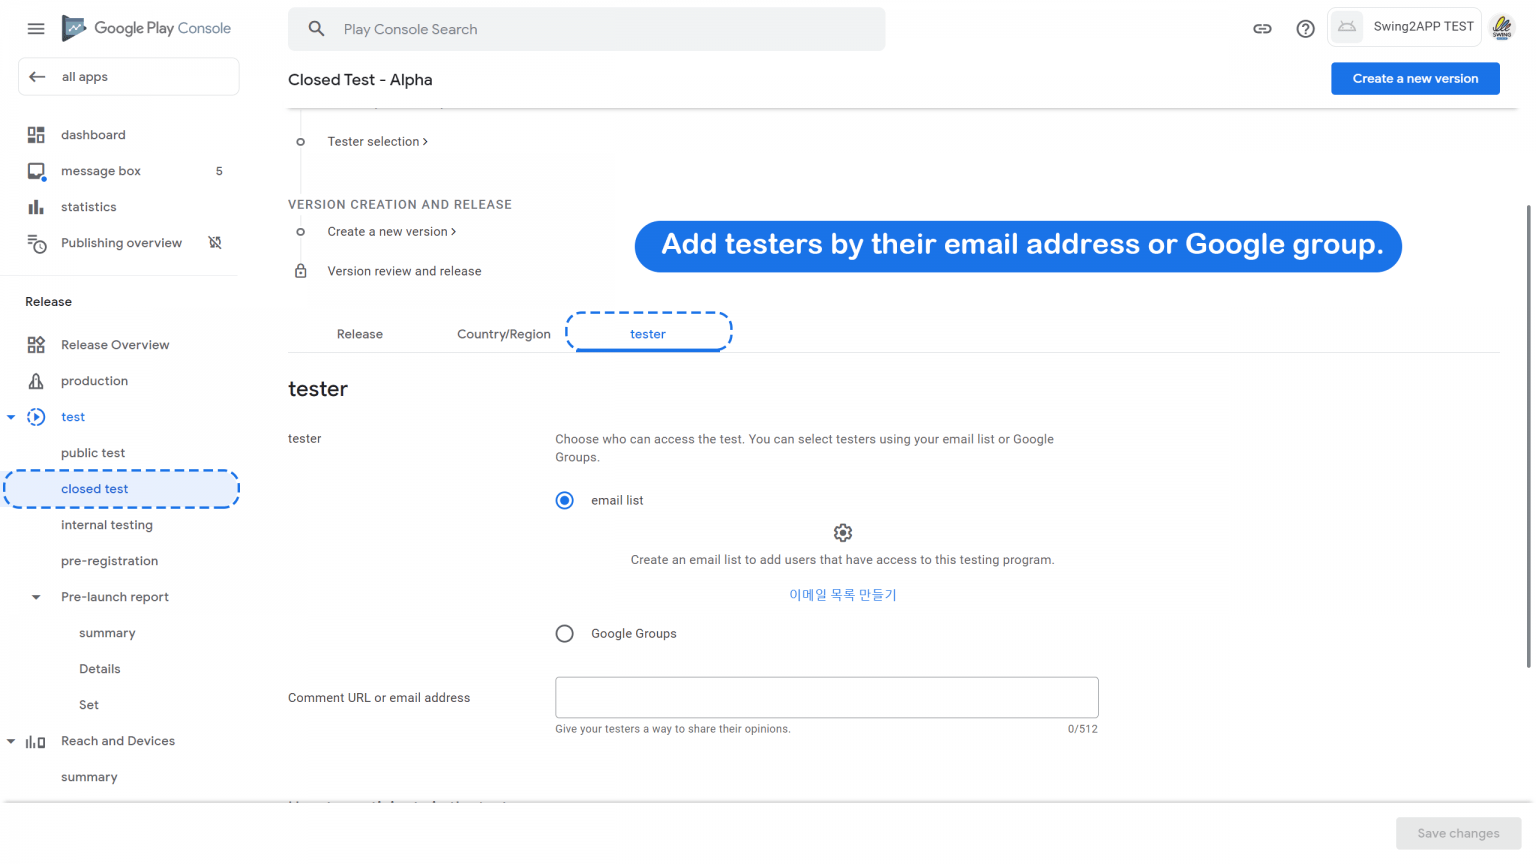The height and width of the screenshot is (864, 1536).
Task: Switch to the Release tab
Action: click(x=359, y=333)
